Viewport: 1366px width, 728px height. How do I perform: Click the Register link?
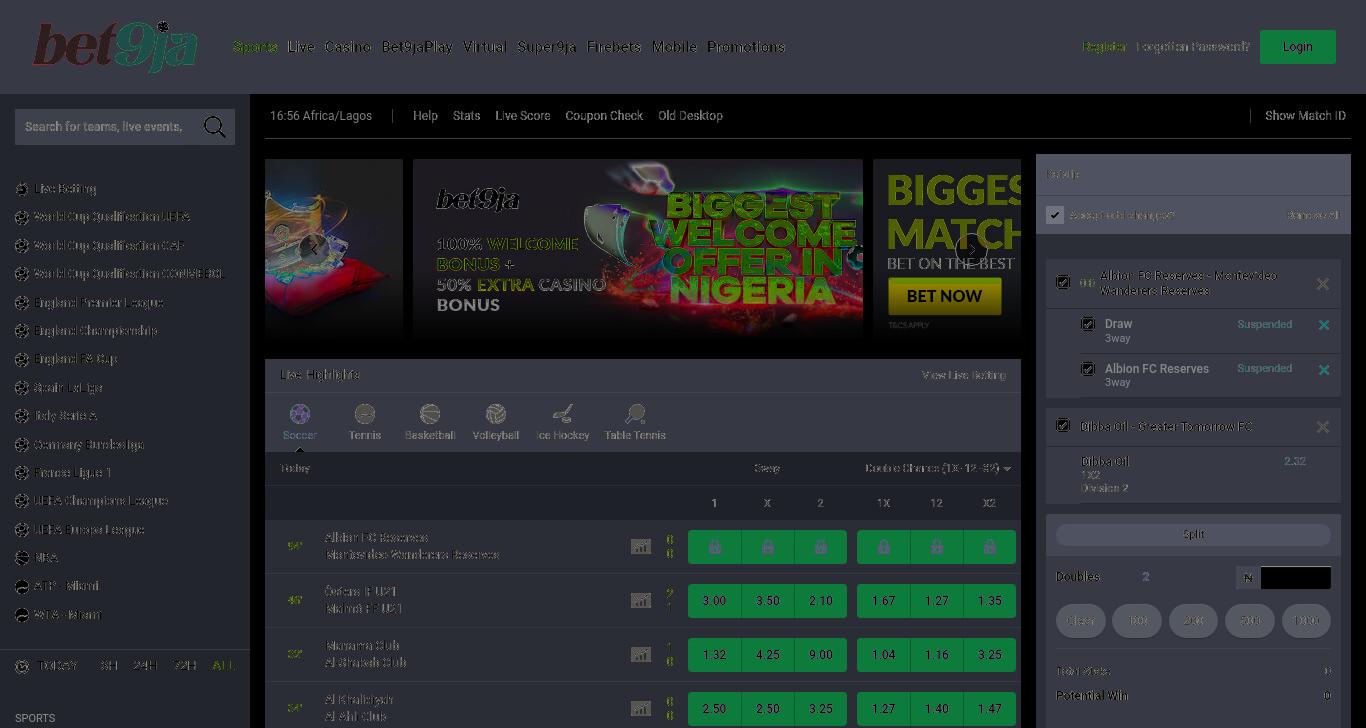pos(1104,47)
